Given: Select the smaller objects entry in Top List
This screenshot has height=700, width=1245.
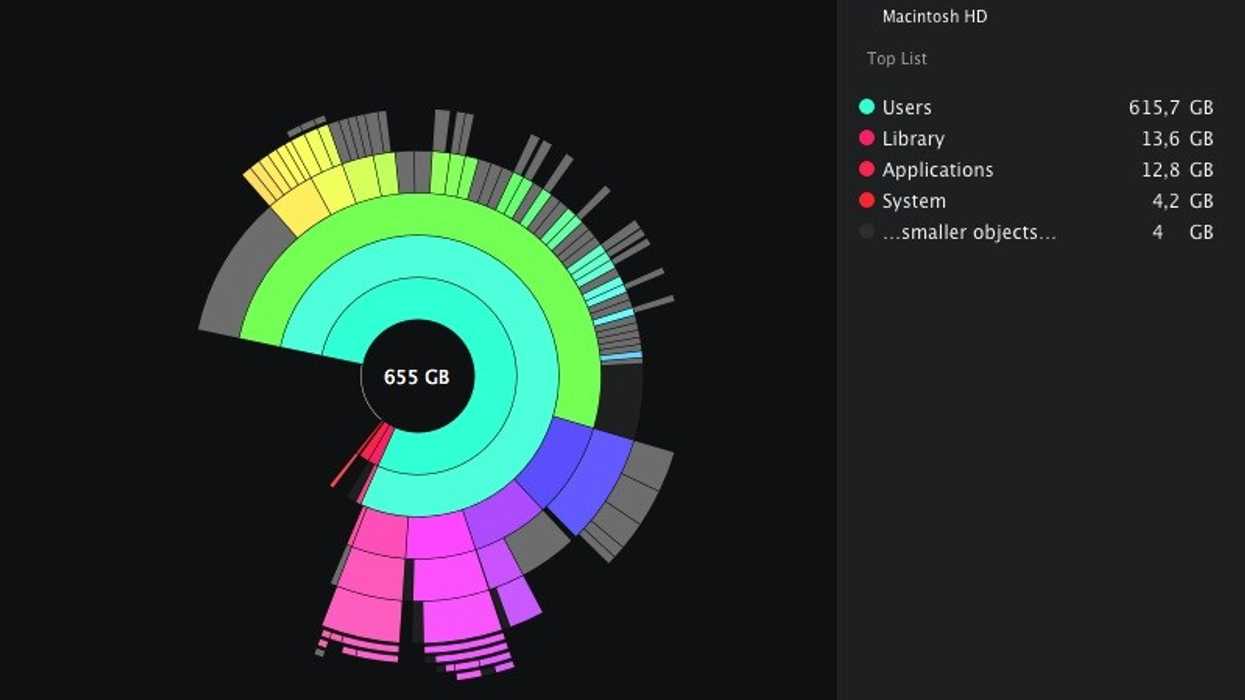Looking at the screenshot, I should 1035,232.
